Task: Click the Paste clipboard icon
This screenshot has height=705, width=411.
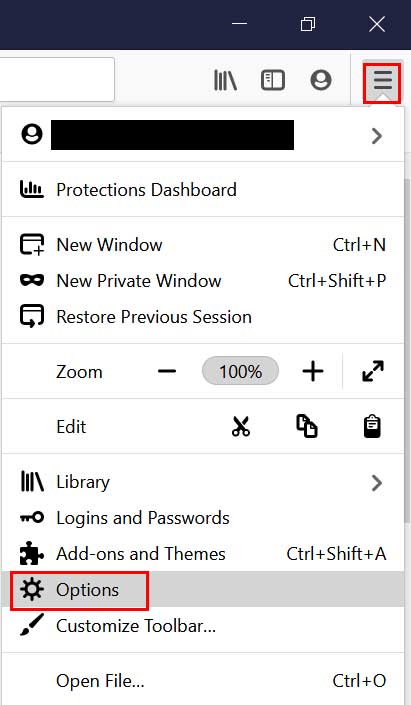Action: coord(372,426)
